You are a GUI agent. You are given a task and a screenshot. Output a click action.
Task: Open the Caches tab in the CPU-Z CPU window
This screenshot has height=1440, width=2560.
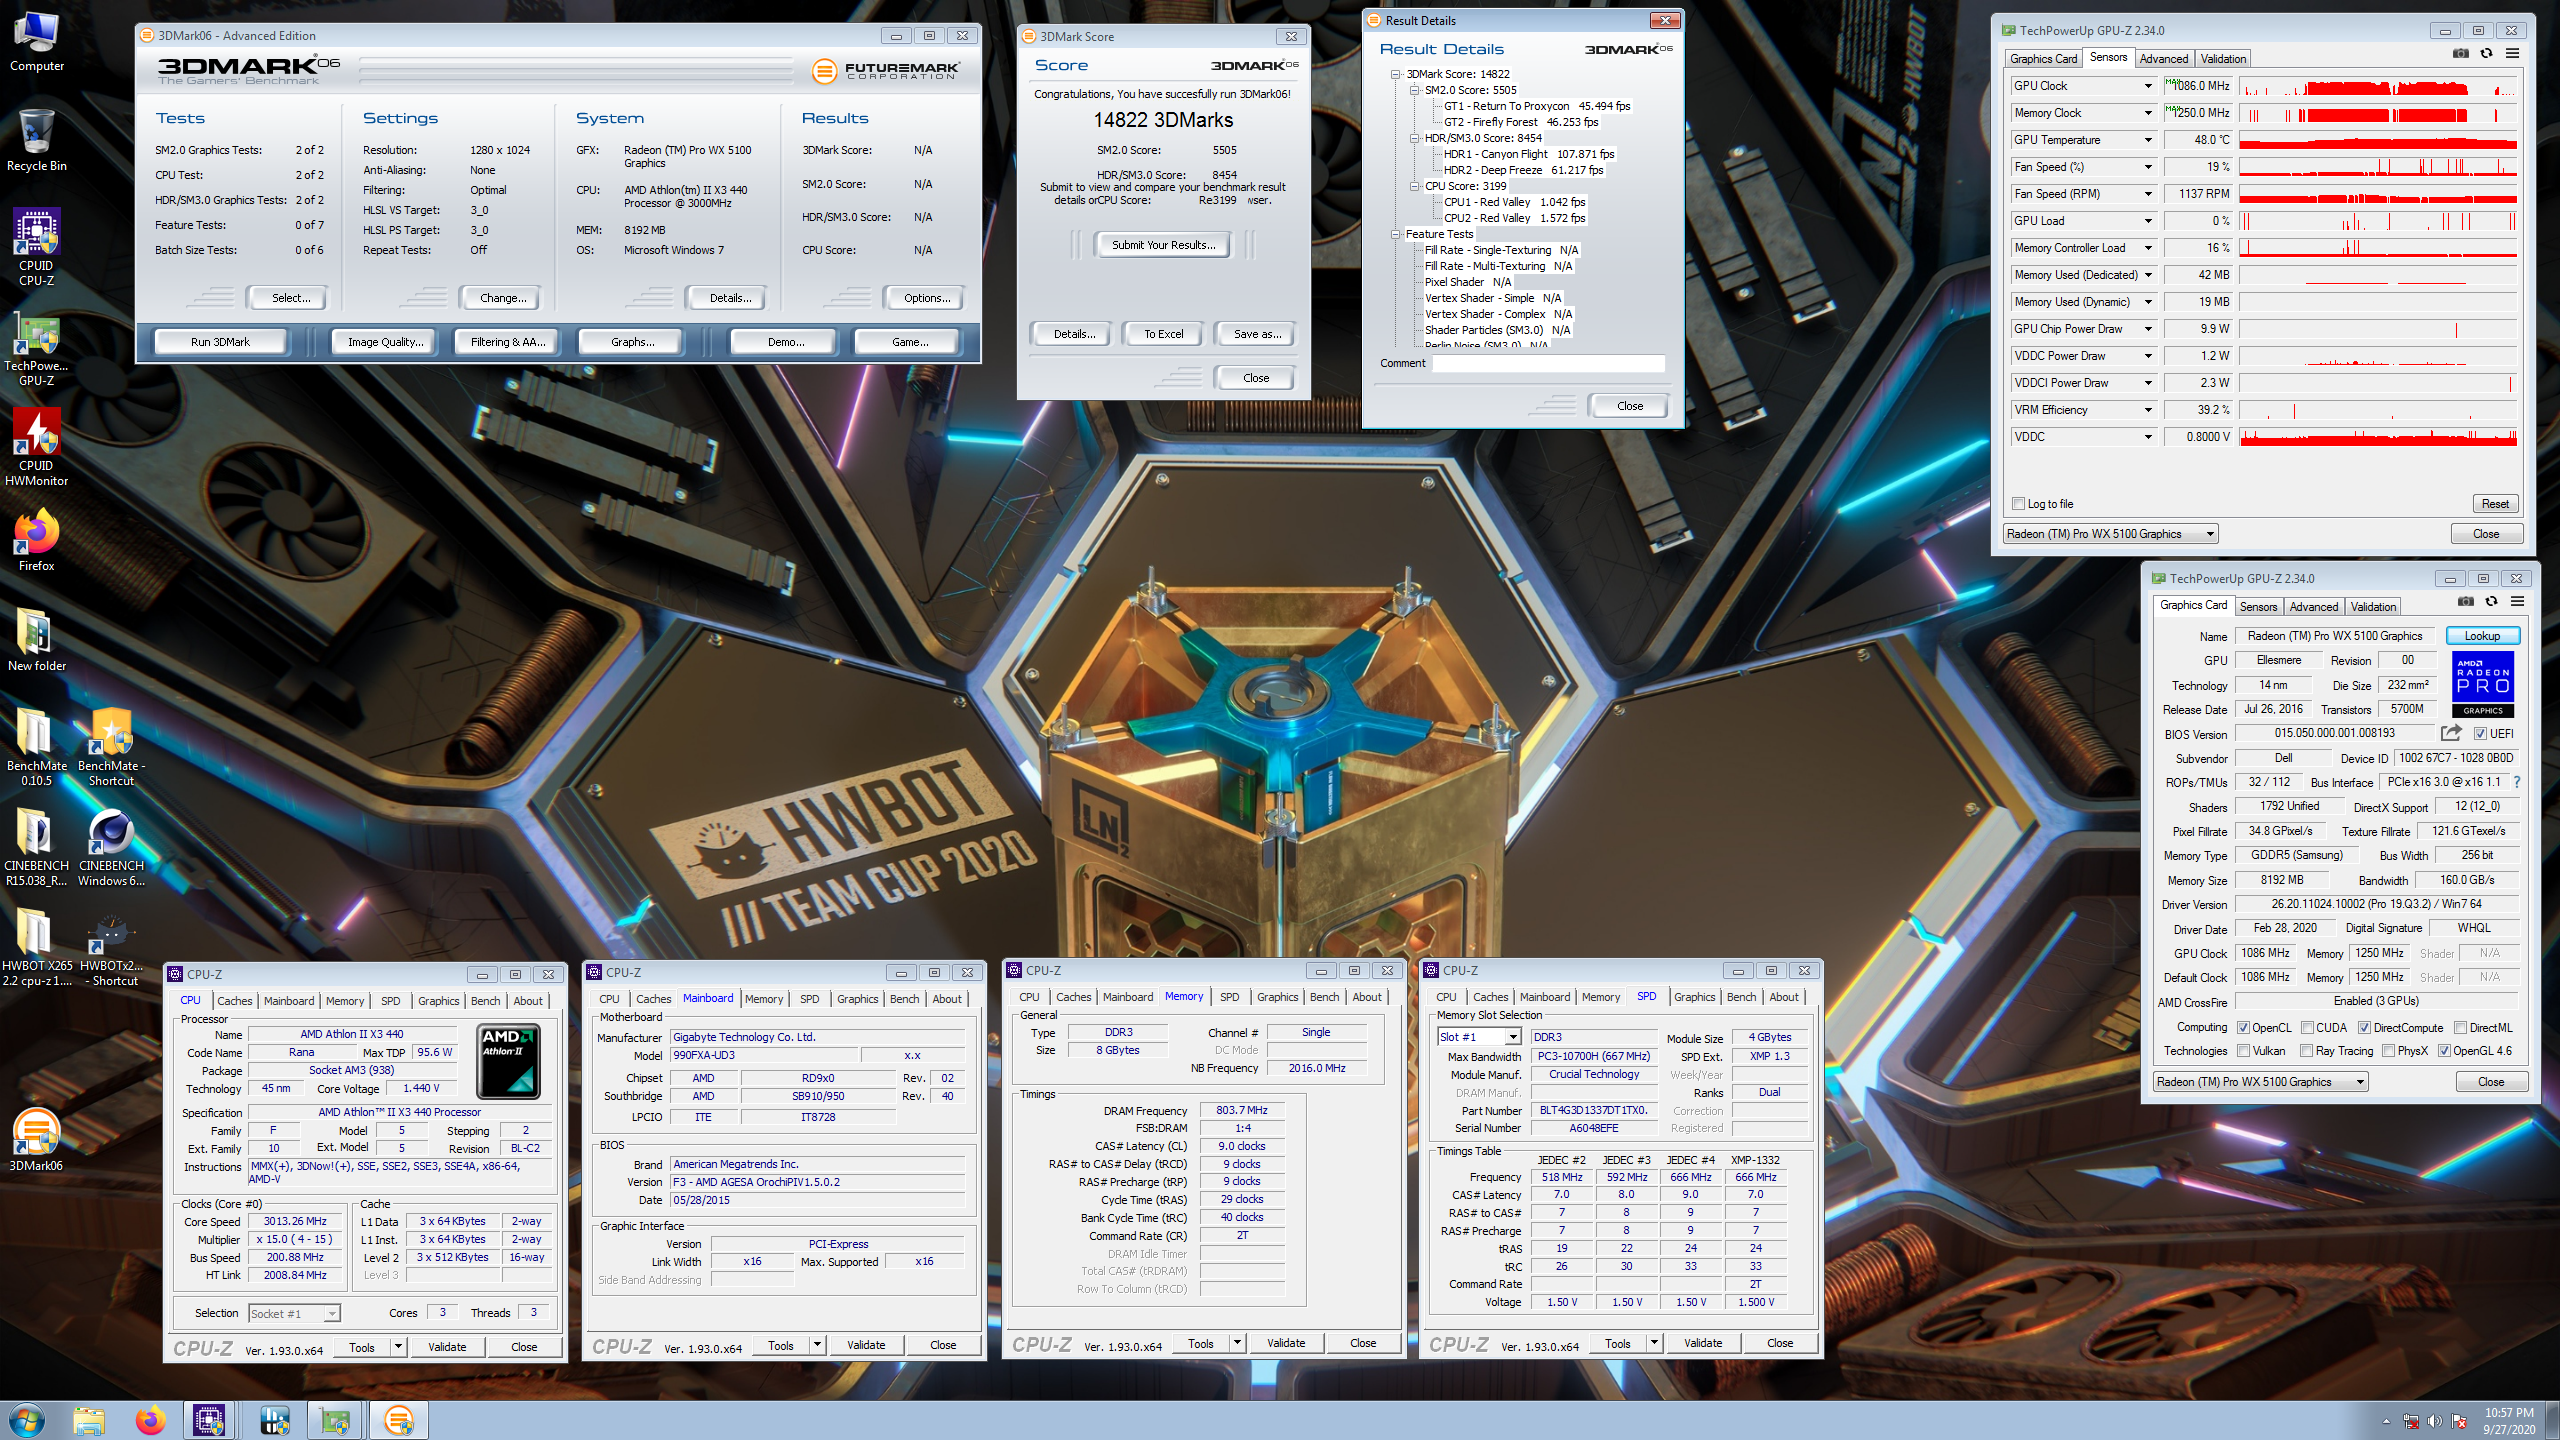tap(234, 1001)
